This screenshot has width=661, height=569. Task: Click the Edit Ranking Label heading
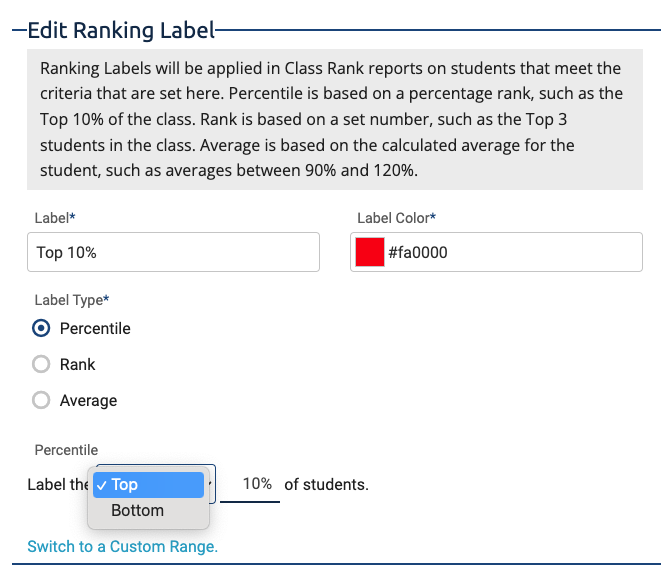(x=121, y=31)
